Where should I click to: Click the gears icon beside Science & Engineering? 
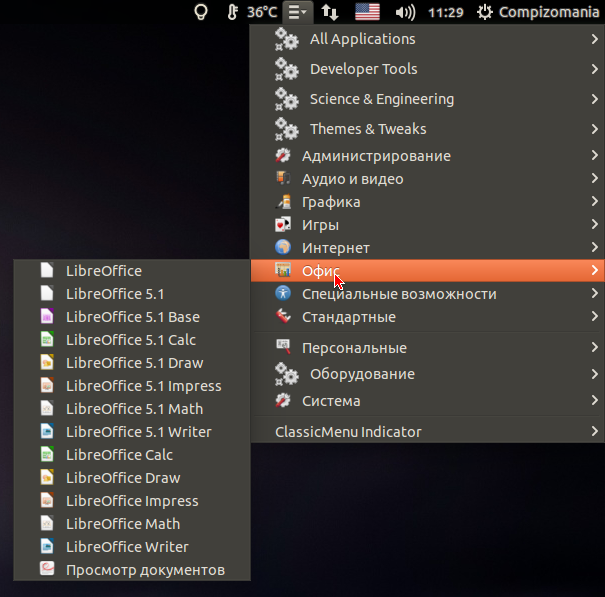pos(286,99)
